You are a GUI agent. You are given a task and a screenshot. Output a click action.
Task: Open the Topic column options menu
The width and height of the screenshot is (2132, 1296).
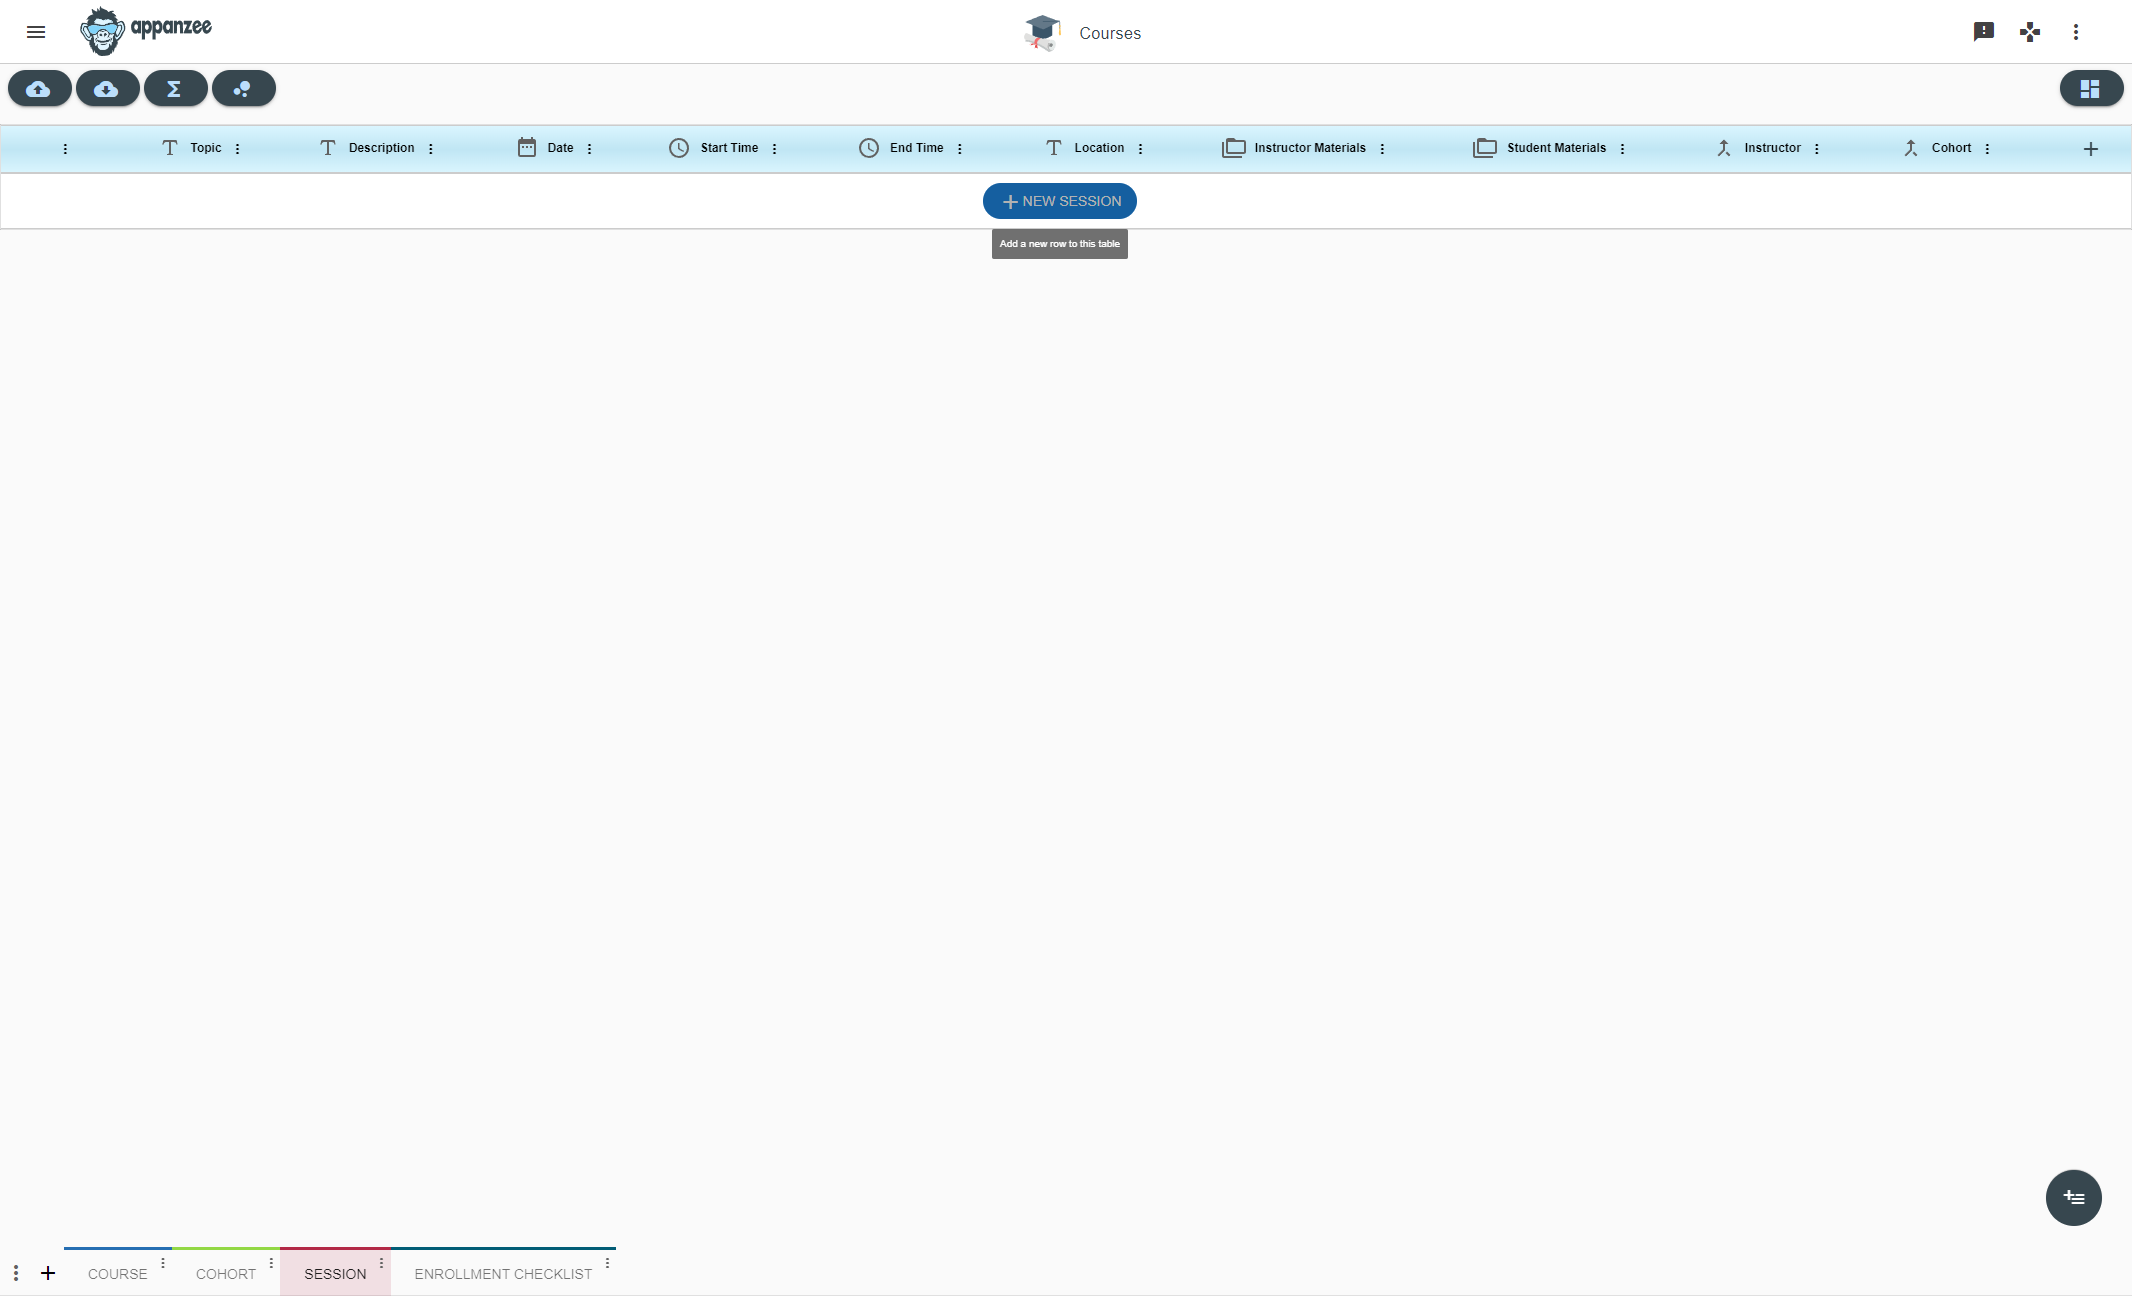tap(237, 149)
